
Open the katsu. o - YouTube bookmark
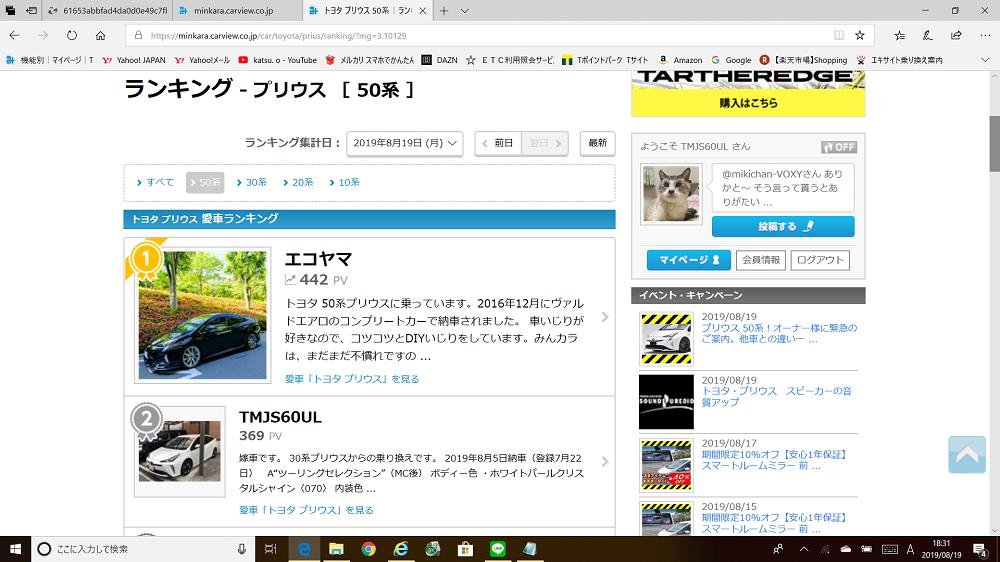tap(277, 60)
